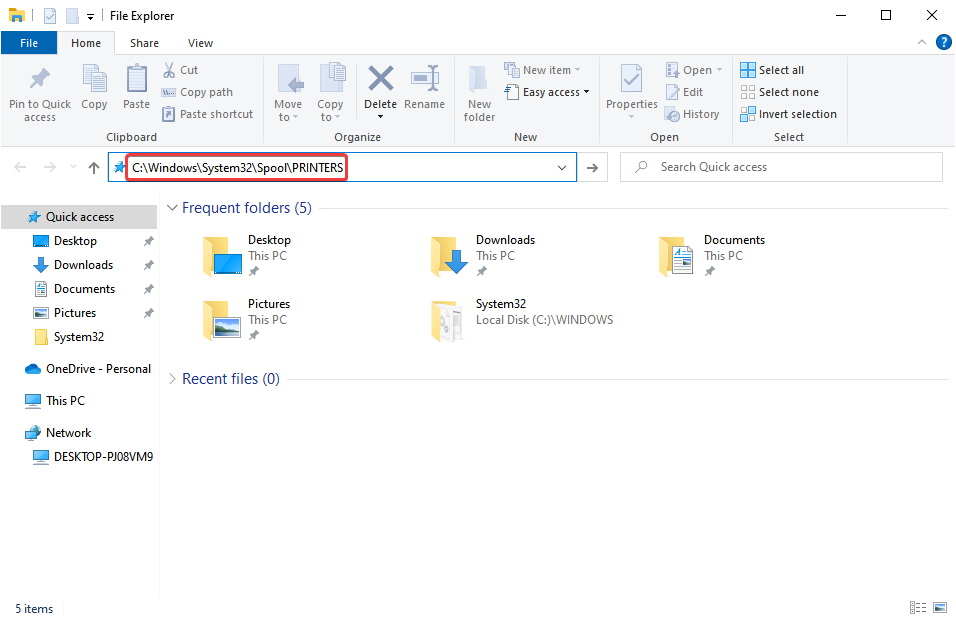Click the Rename icon

coord(425,79)
